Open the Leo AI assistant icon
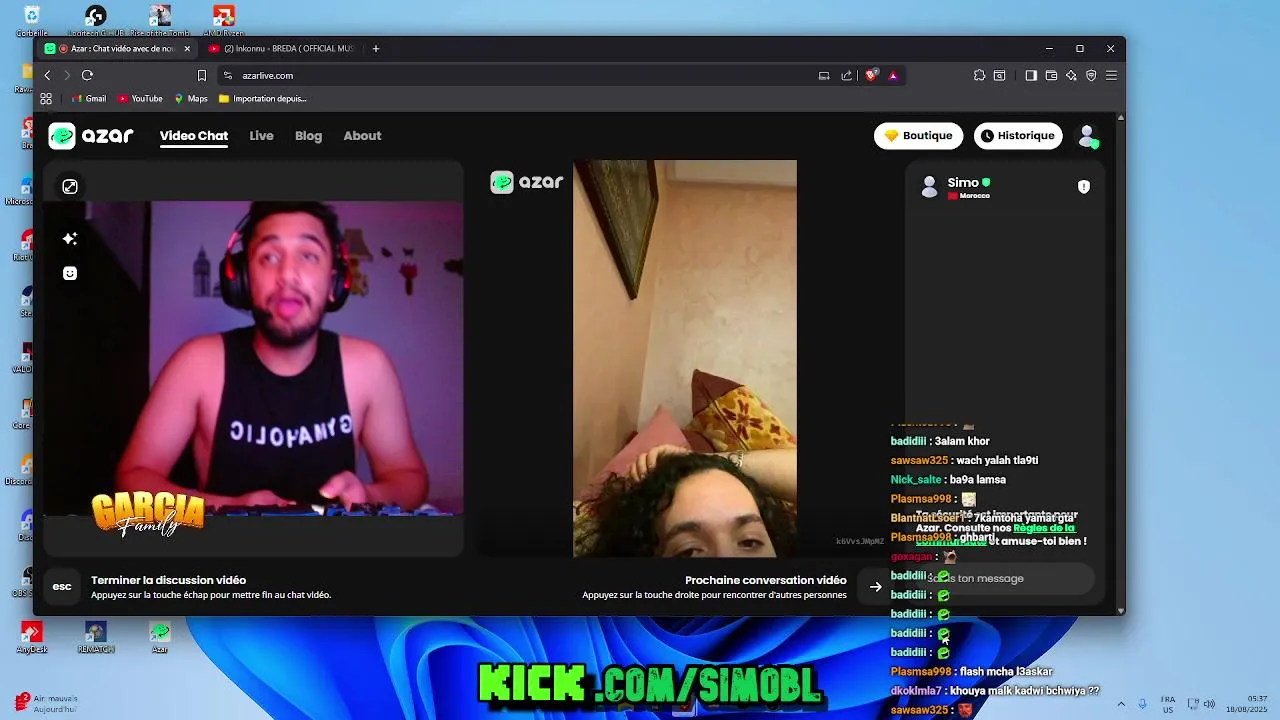Screen dimensions: 1280x720 pos(1071,75)
